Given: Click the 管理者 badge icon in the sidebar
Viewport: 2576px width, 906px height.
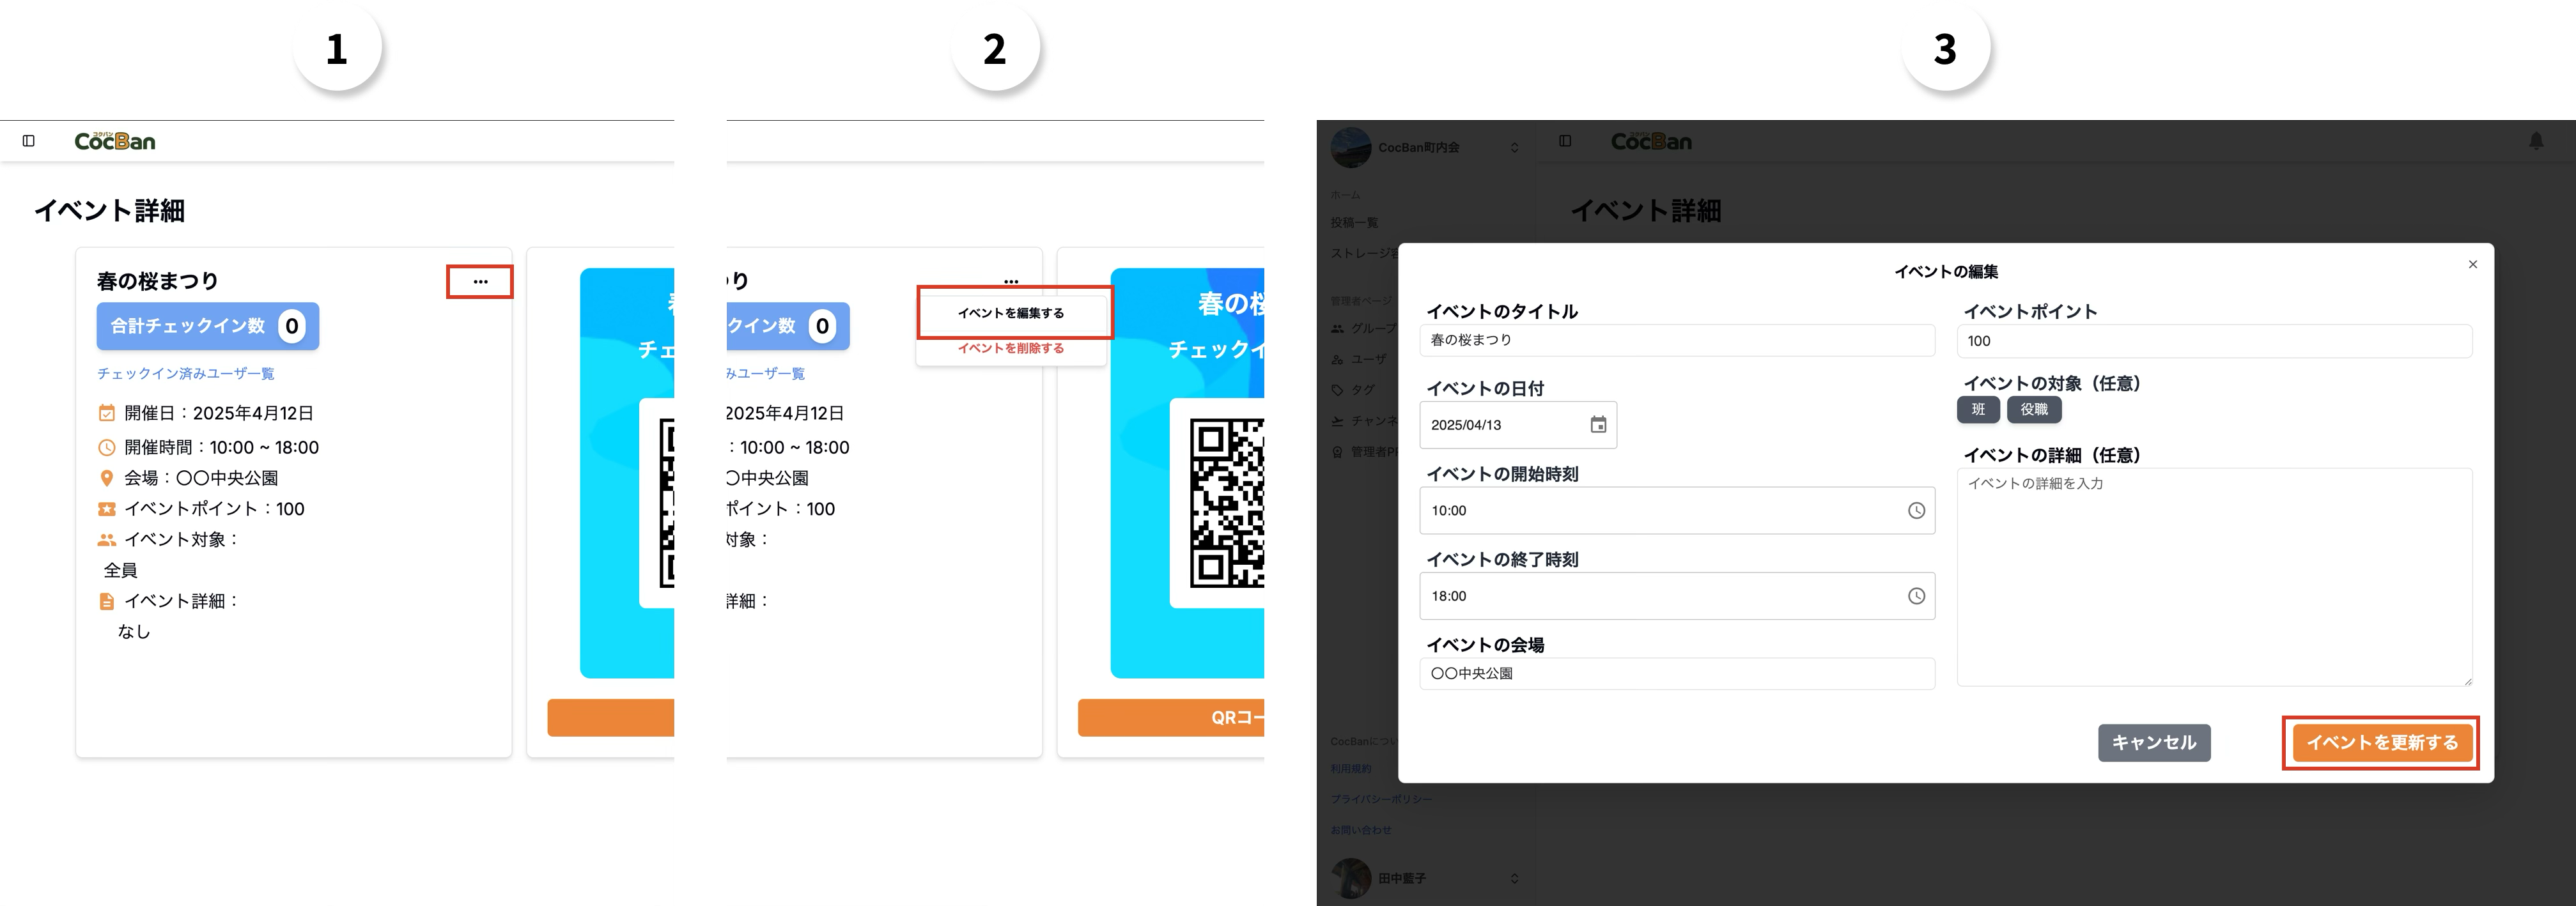Looking at the screenshot, I should point(1338,452).
